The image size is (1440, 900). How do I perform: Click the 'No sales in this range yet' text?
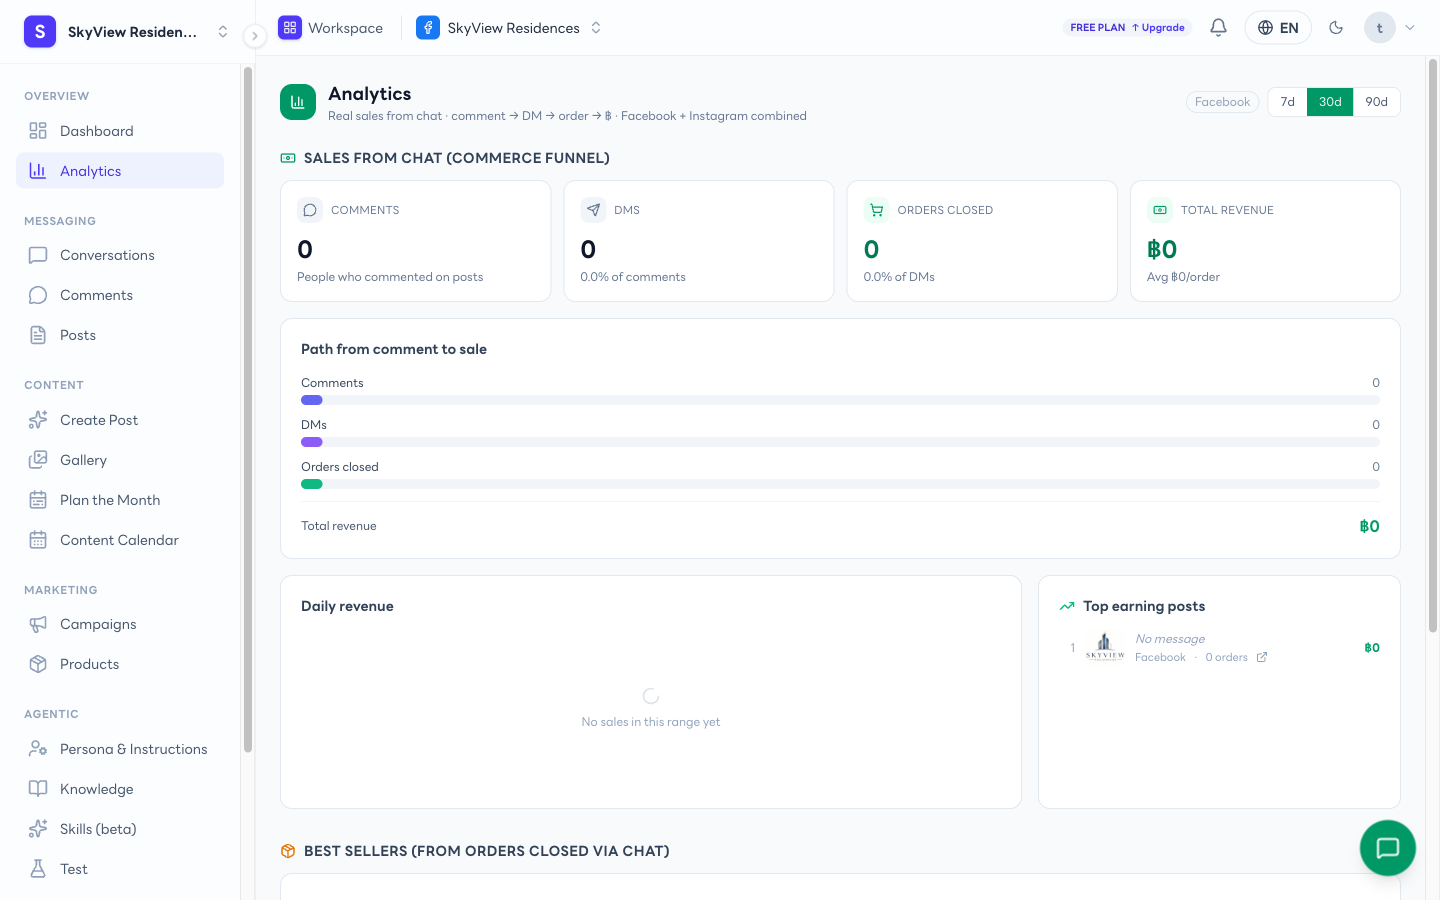click(x=651, y=722)
